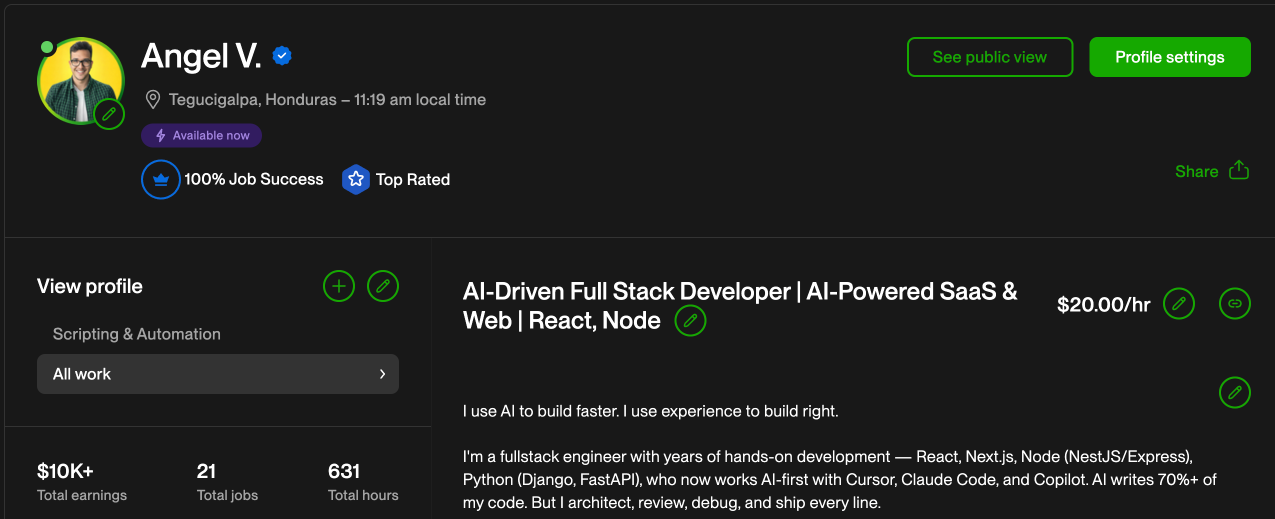Viewport: 1275px width, 519px height.
Task: Edit the profile title pencil icon
Action: click(x=690, y=321)
